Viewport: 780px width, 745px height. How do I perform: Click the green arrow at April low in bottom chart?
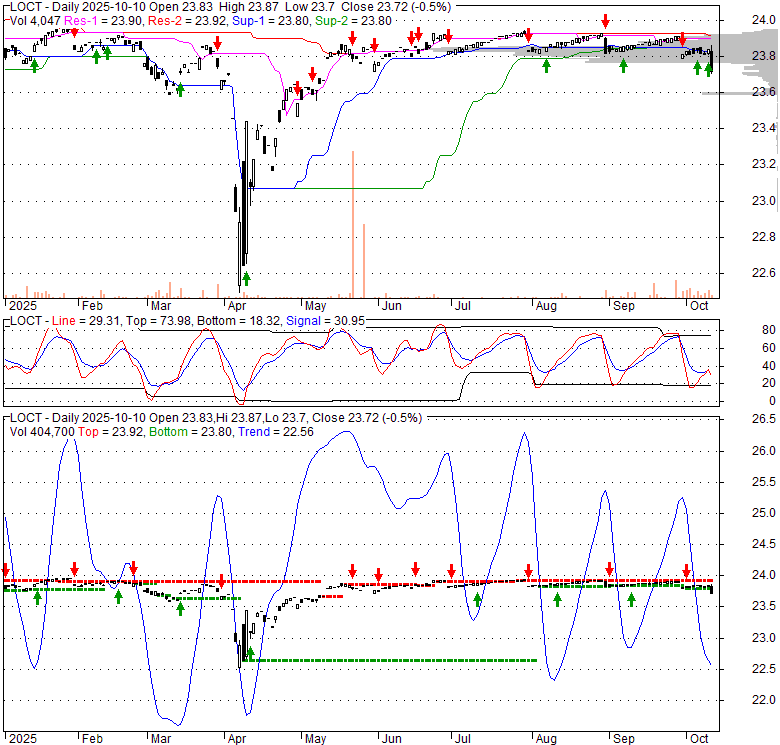[x=250, y=653]
